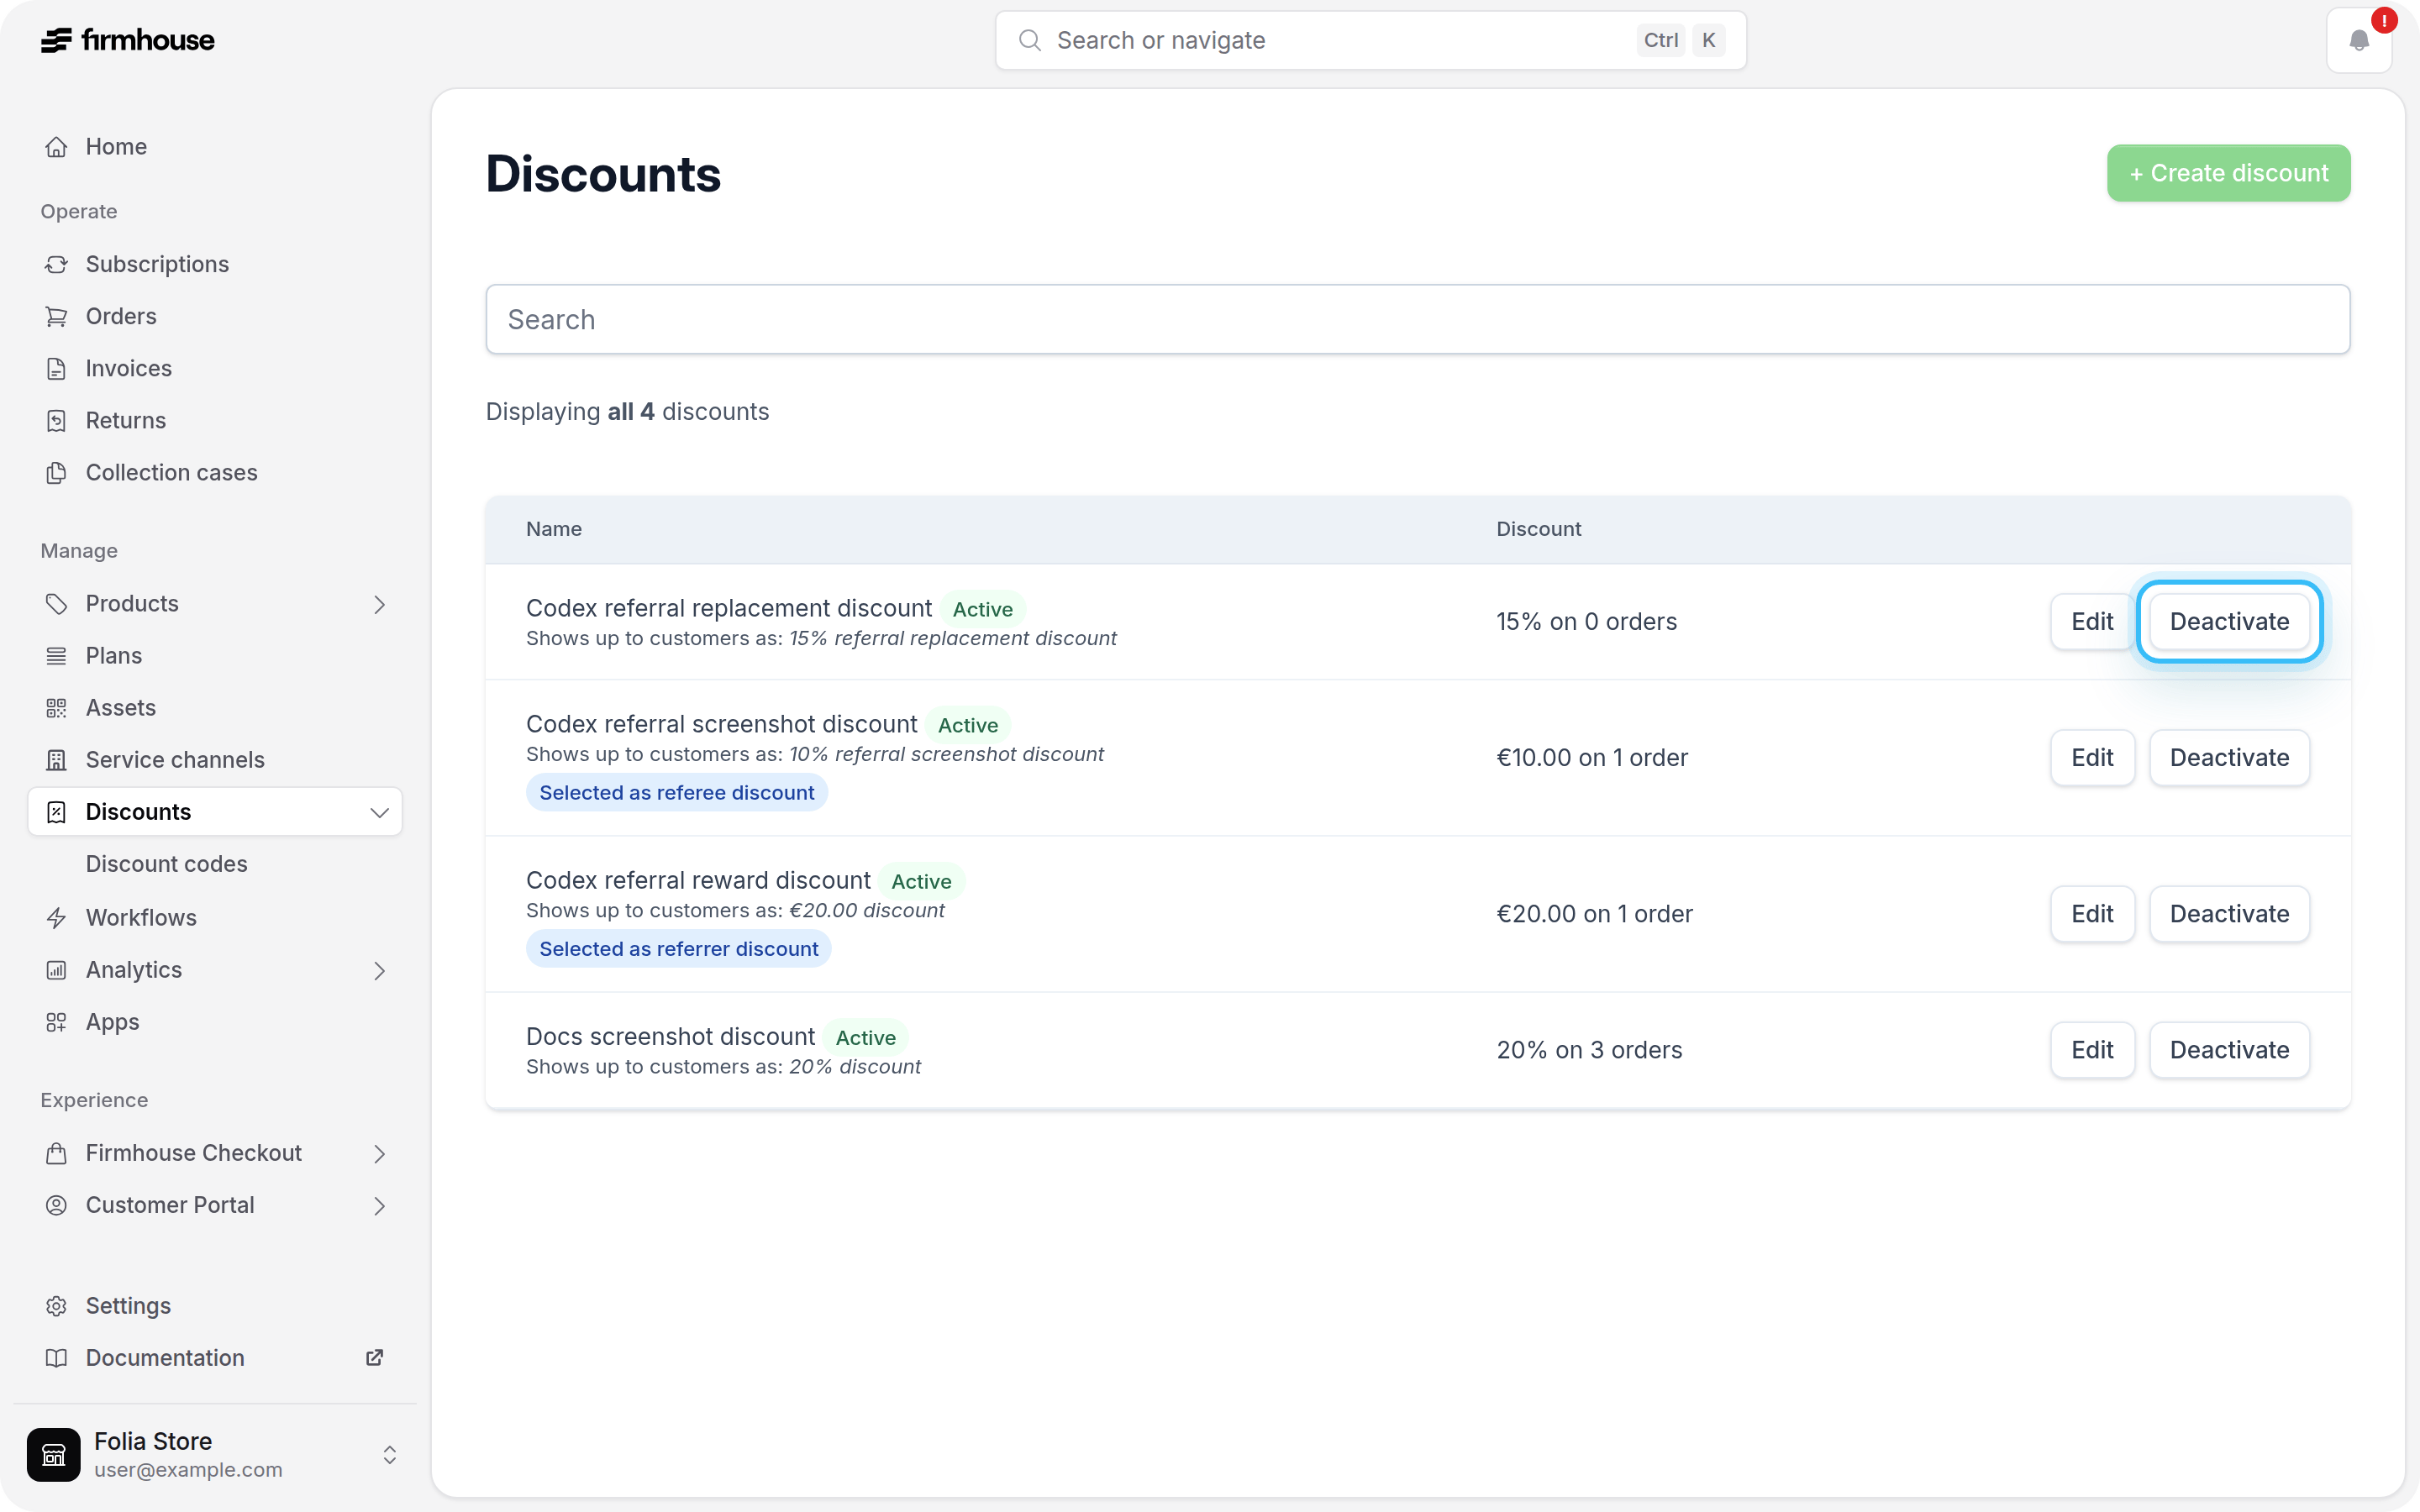Deactivate Codex referral replacement discount

pos(2229,622)
